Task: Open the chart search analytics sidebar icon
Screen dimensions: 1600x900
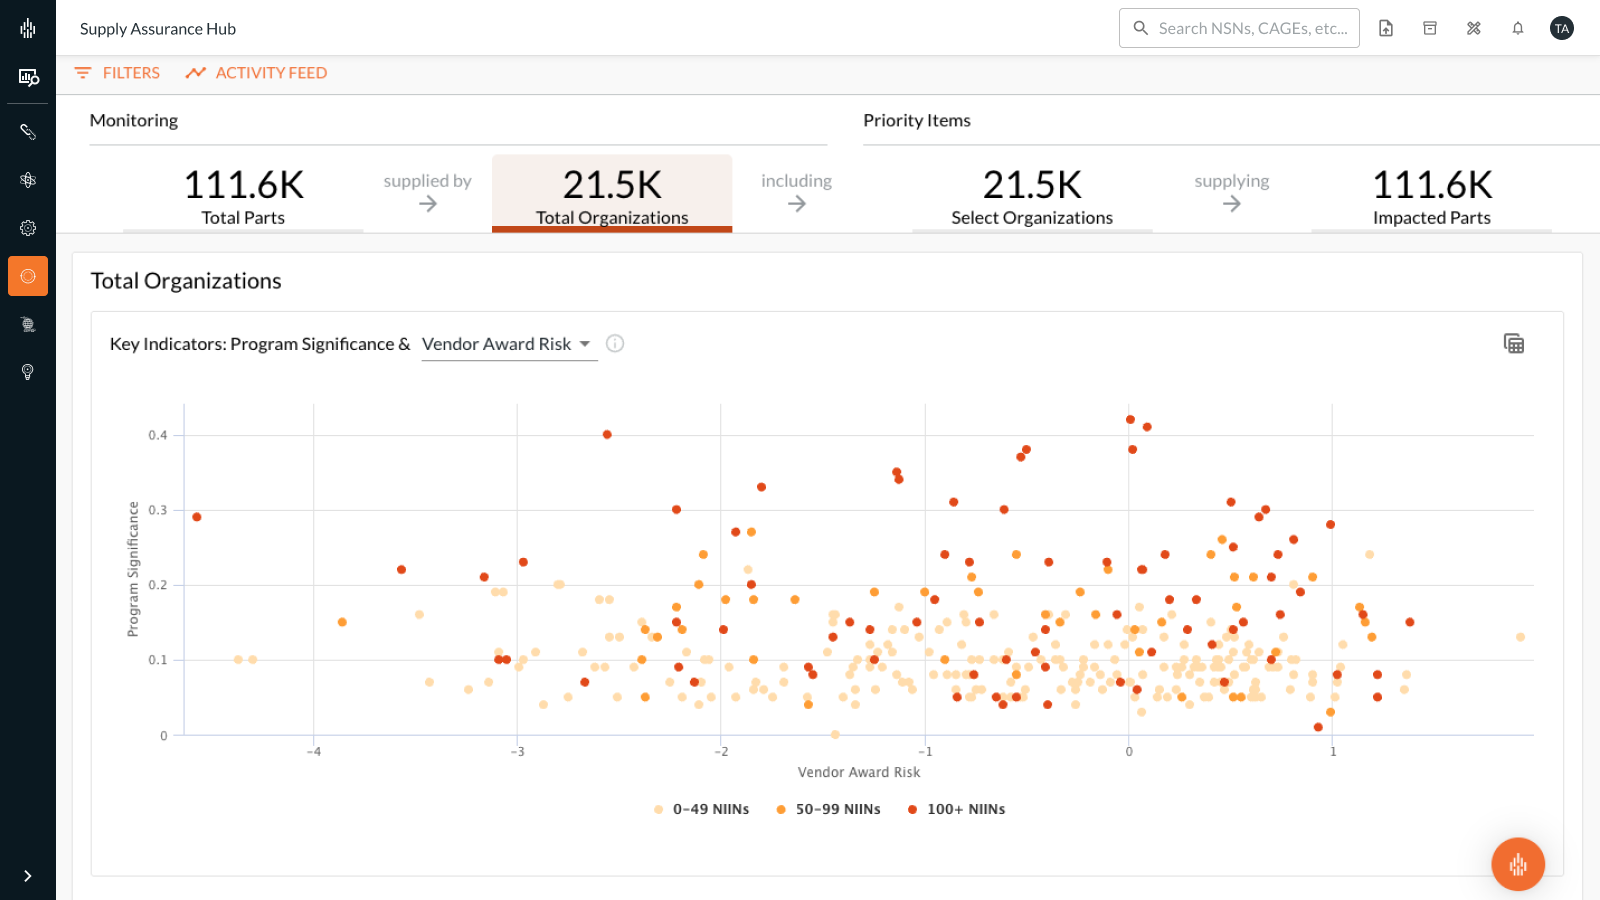Action: pyautogui.click(x=28, y=77)
